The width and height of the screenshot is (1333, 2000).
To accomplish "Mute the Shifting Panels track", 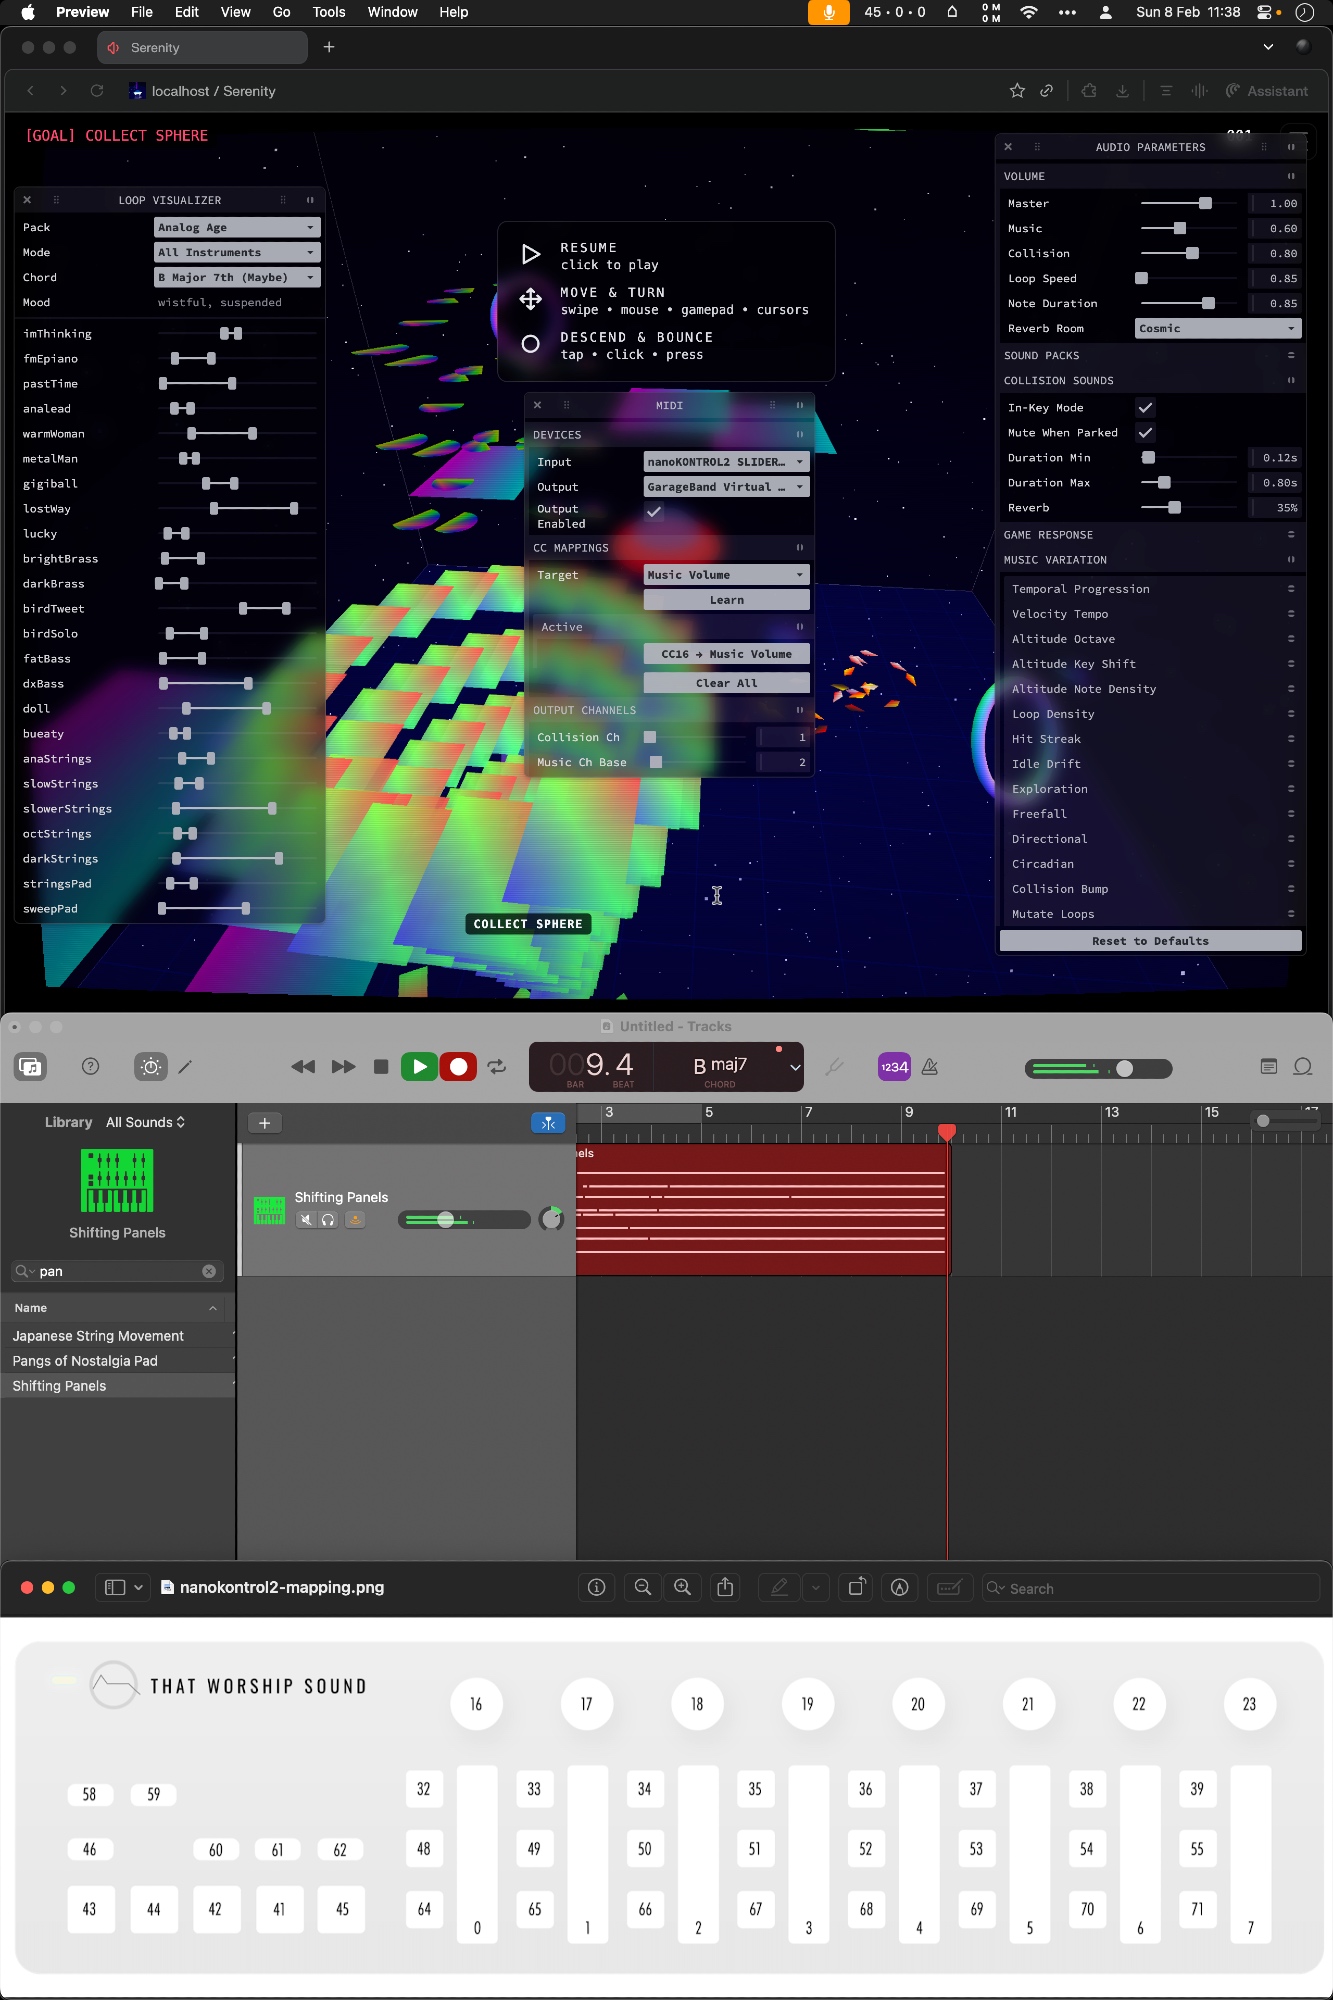I will tap(306, 1220).
